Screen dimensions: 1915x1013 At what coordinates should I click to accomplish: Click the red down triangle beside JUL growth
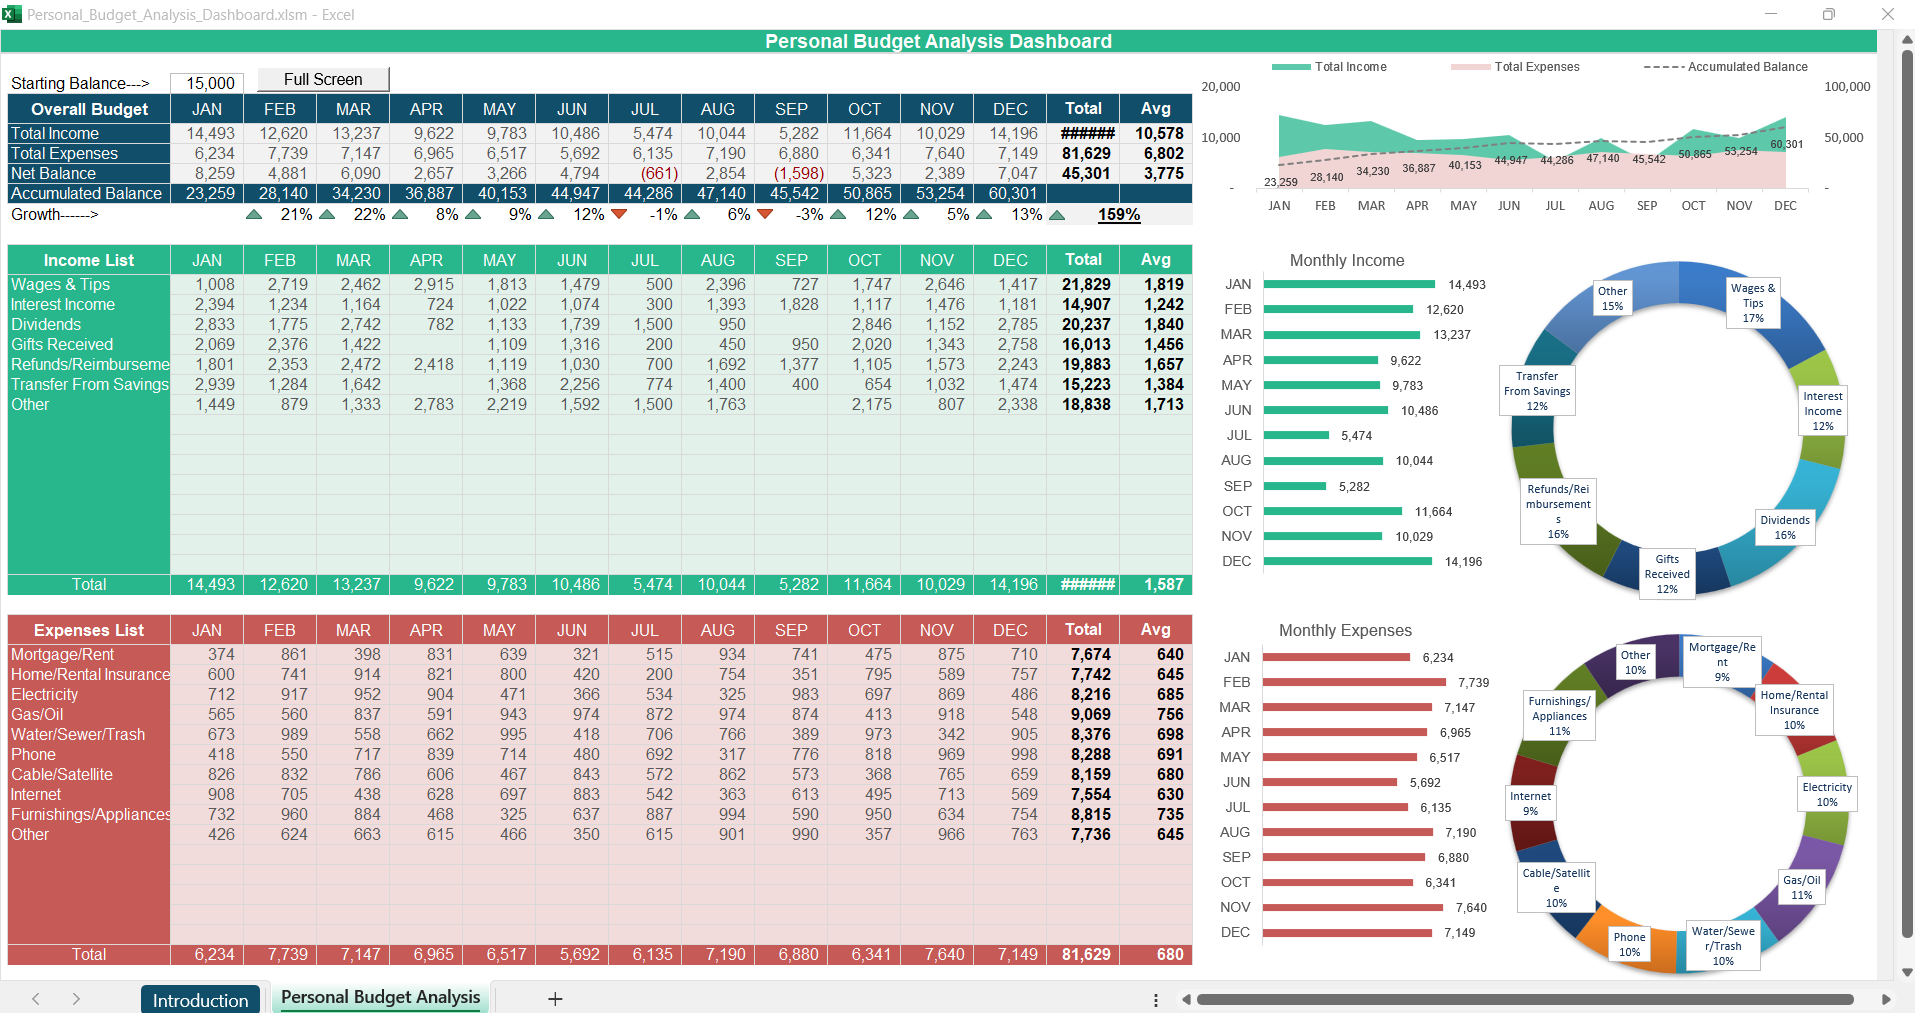tap(619, 214)
